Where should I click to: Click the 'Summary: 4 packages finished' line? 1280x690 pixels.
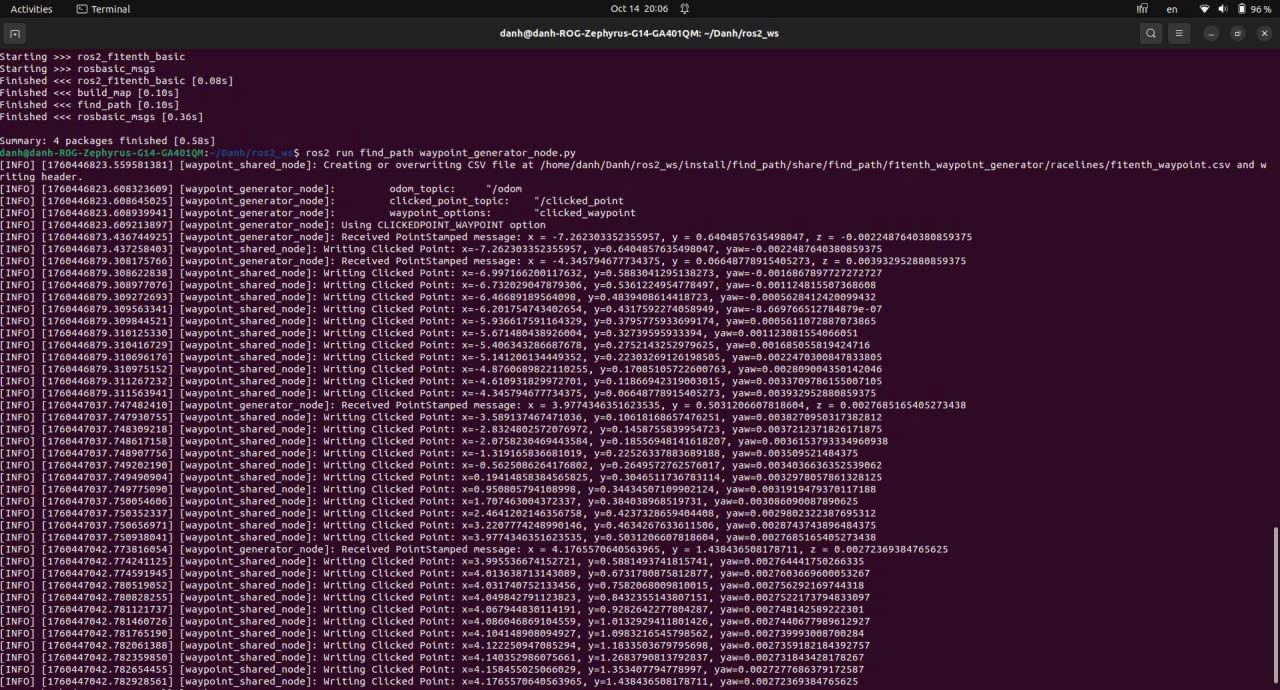coord(107,141)
